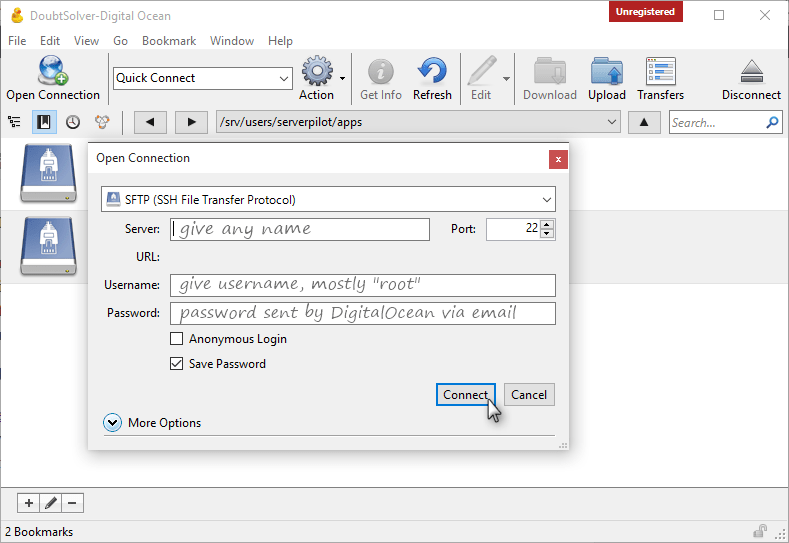Close the Open Connection dialog
Viewport: 789px width, 543px height.
(558, 160)
